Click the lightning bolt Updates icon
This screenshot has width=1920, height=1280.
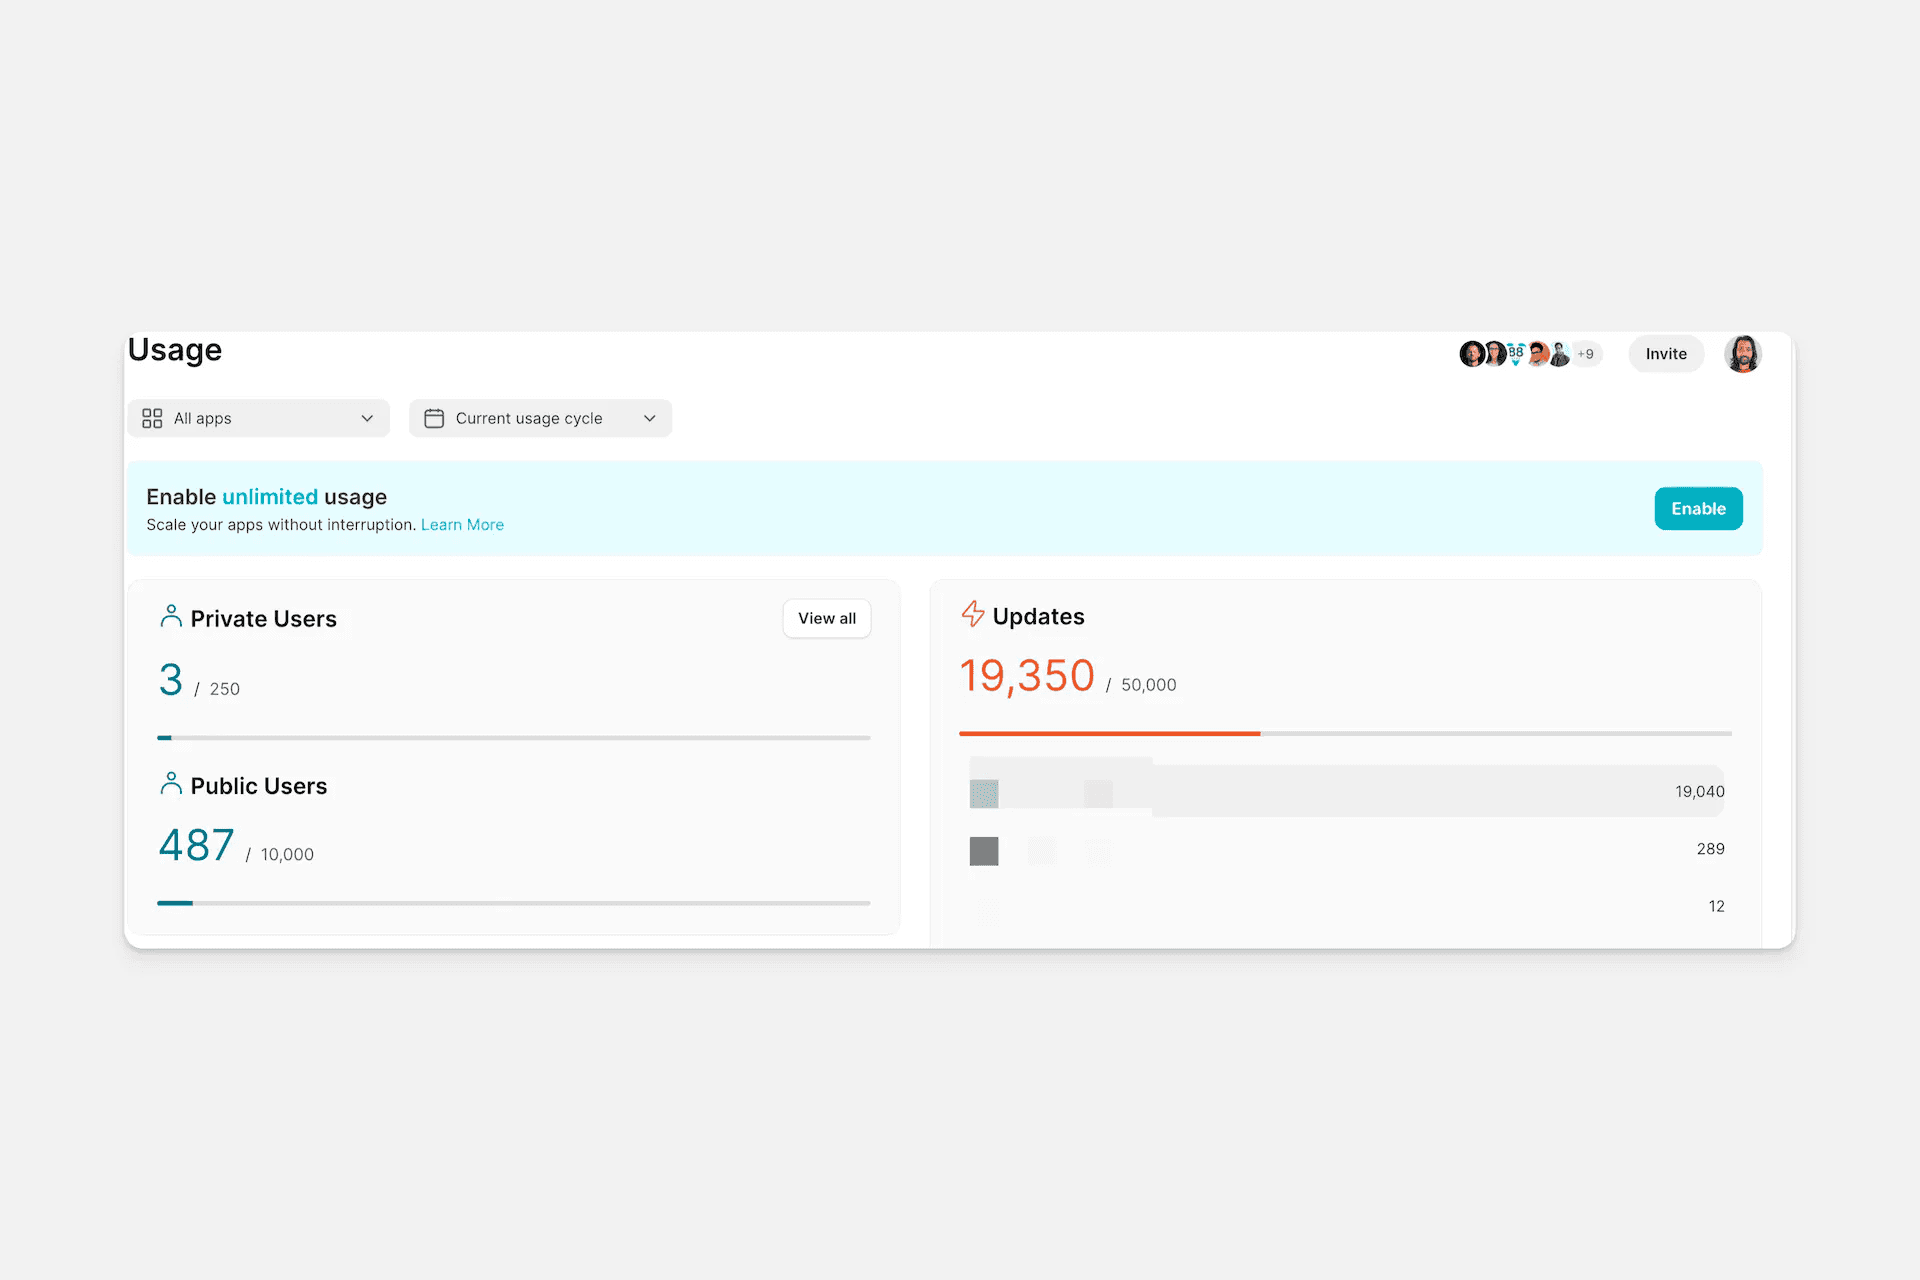pos(972,614)
